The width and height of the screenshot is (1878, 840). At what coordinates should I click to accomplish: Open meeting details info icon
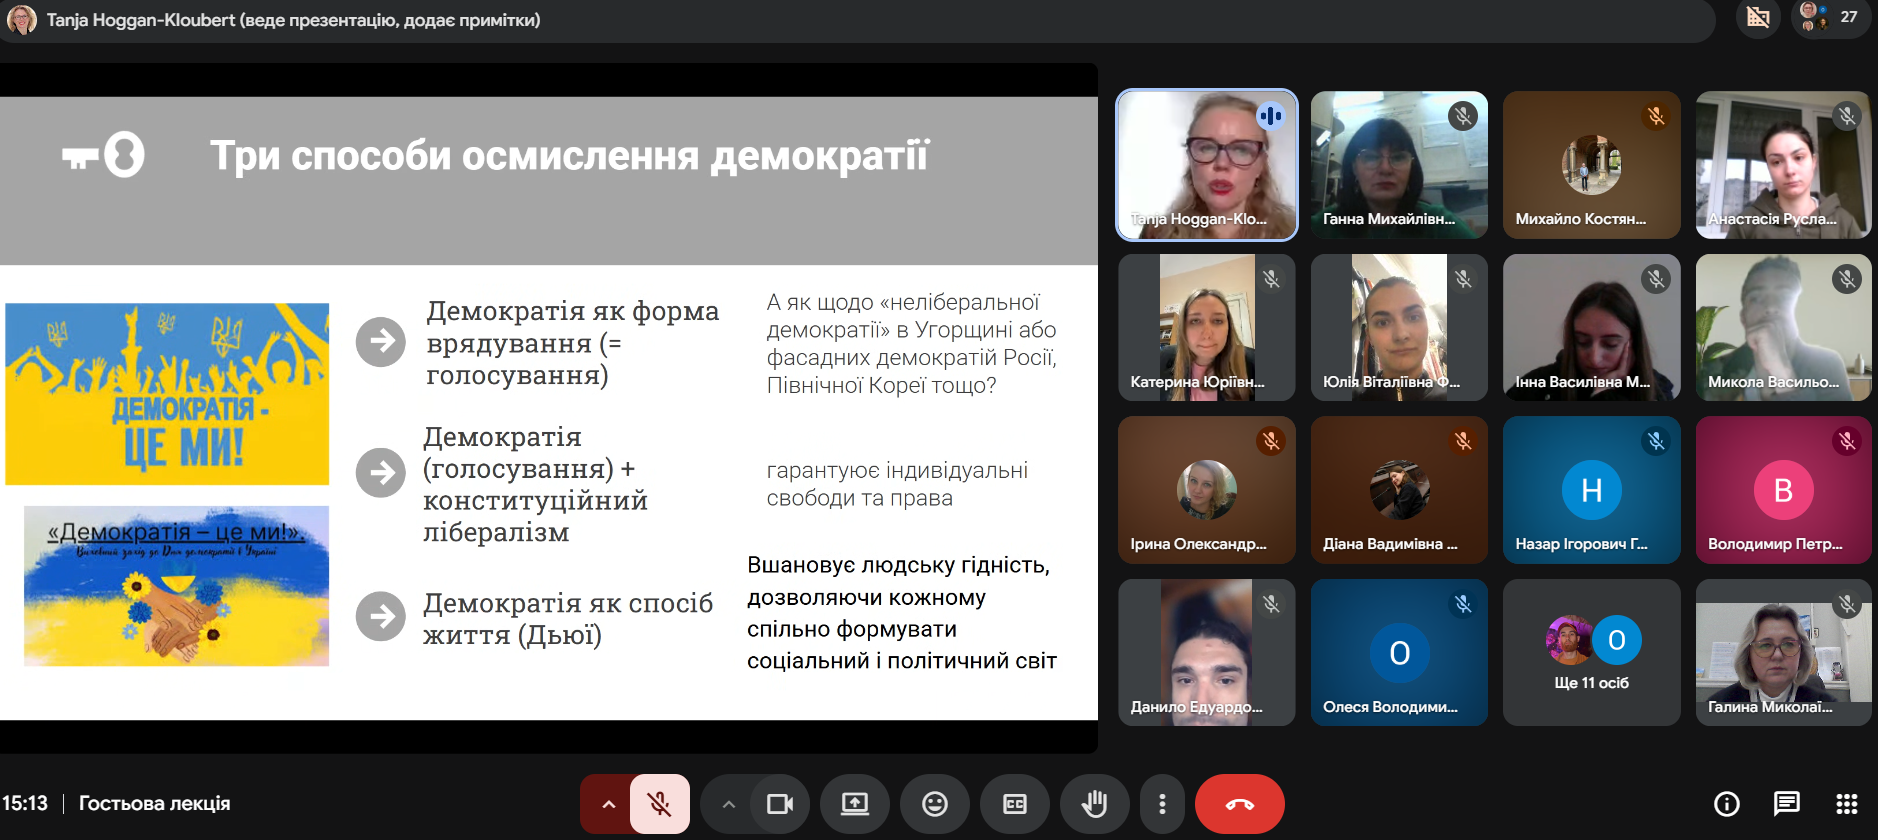(1727, 803)
